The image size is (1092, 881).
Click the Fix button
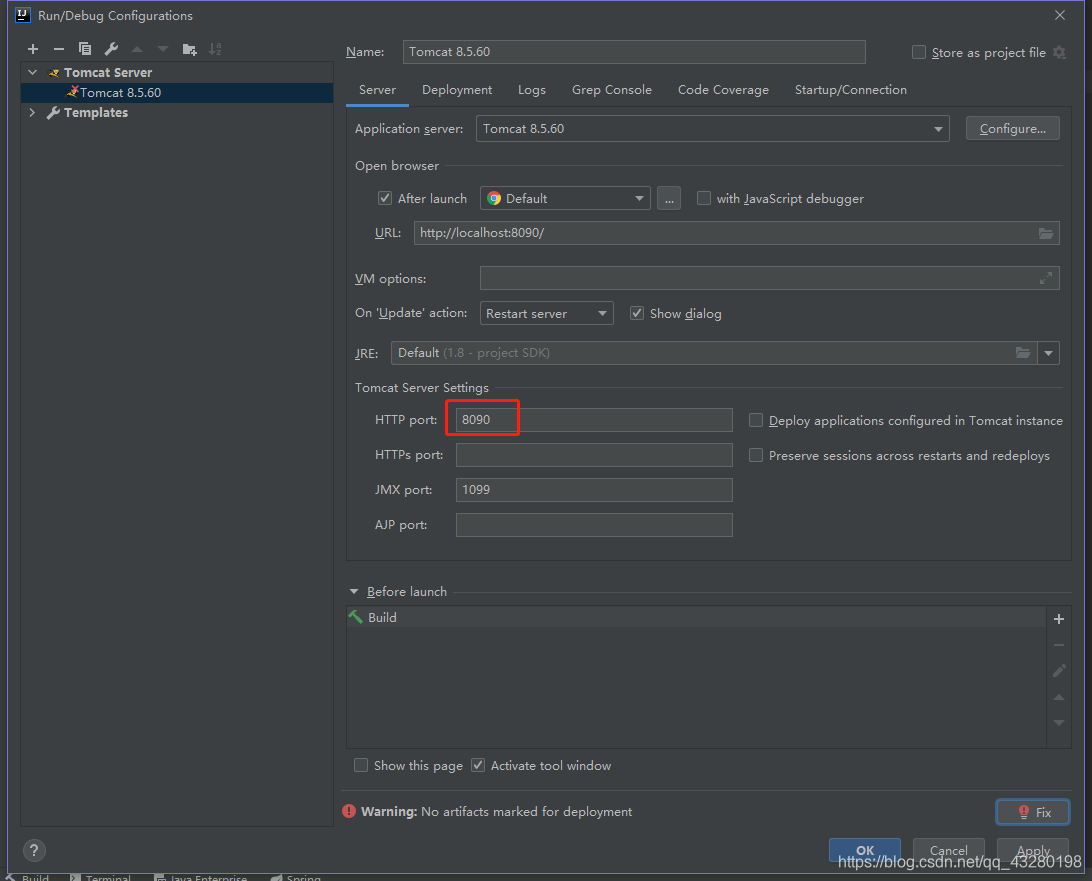pyautogui.click(x=1033, y=812)
